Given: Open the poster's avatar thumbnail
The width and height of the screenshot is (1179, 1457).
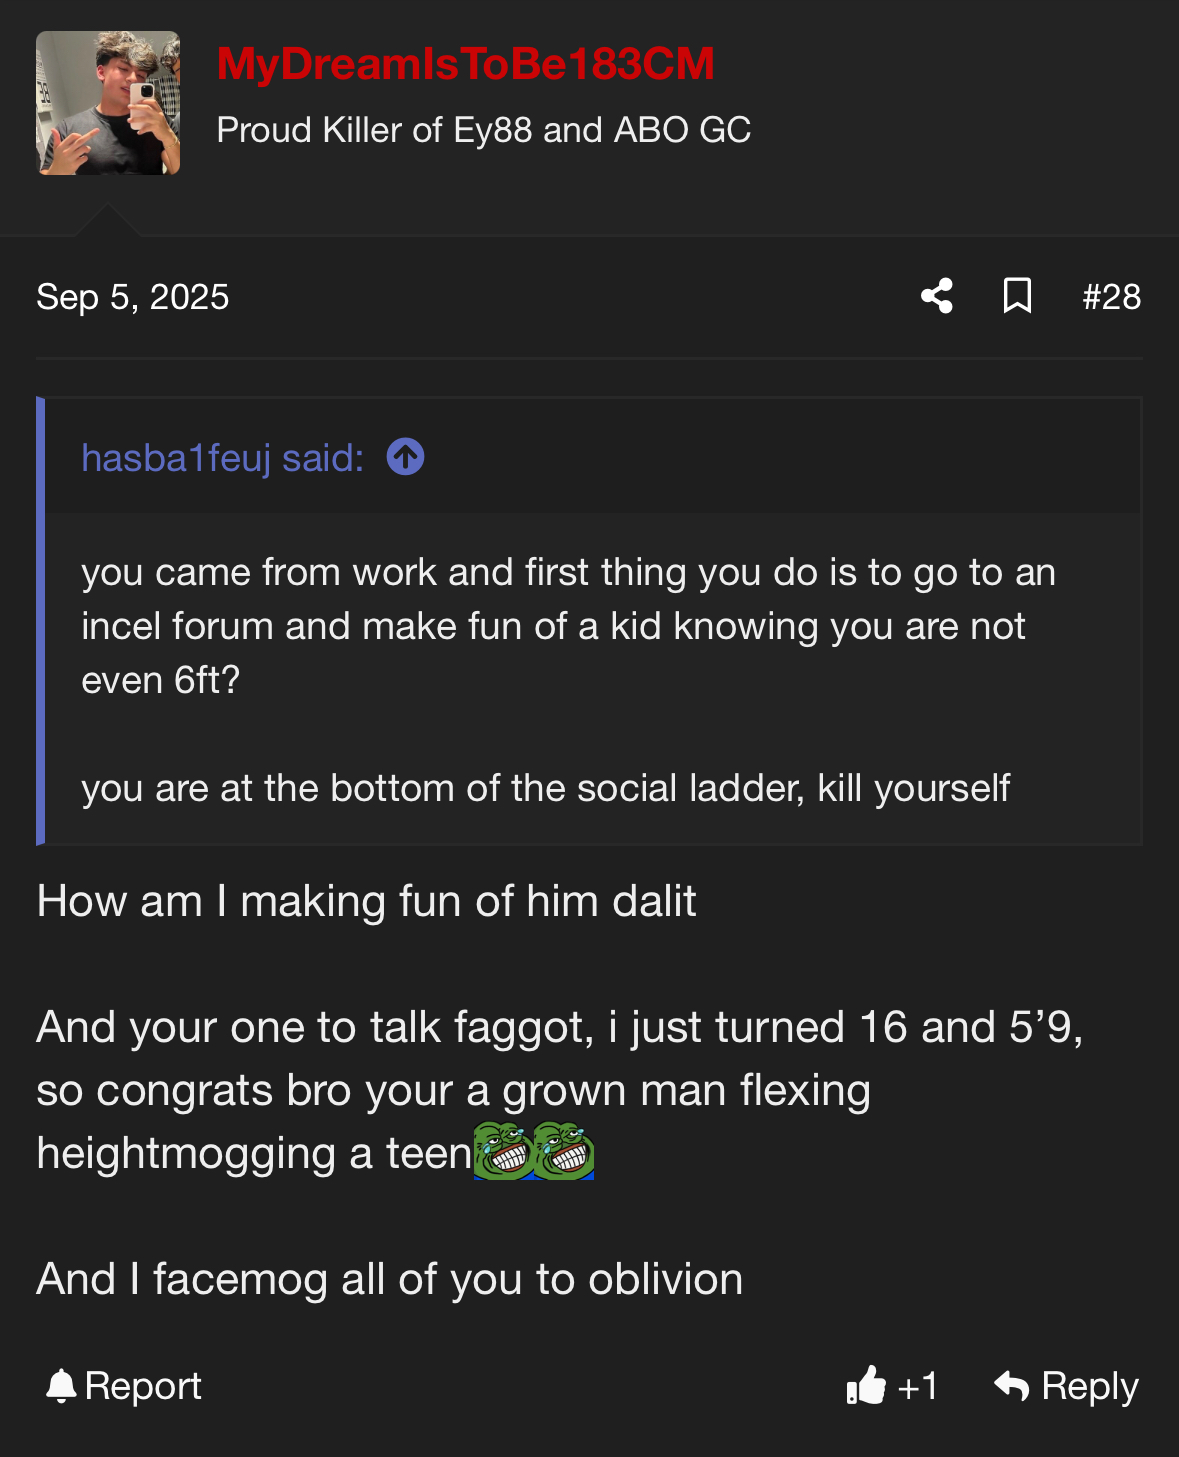Looking at the screenshot, I should tap(108, 103).
